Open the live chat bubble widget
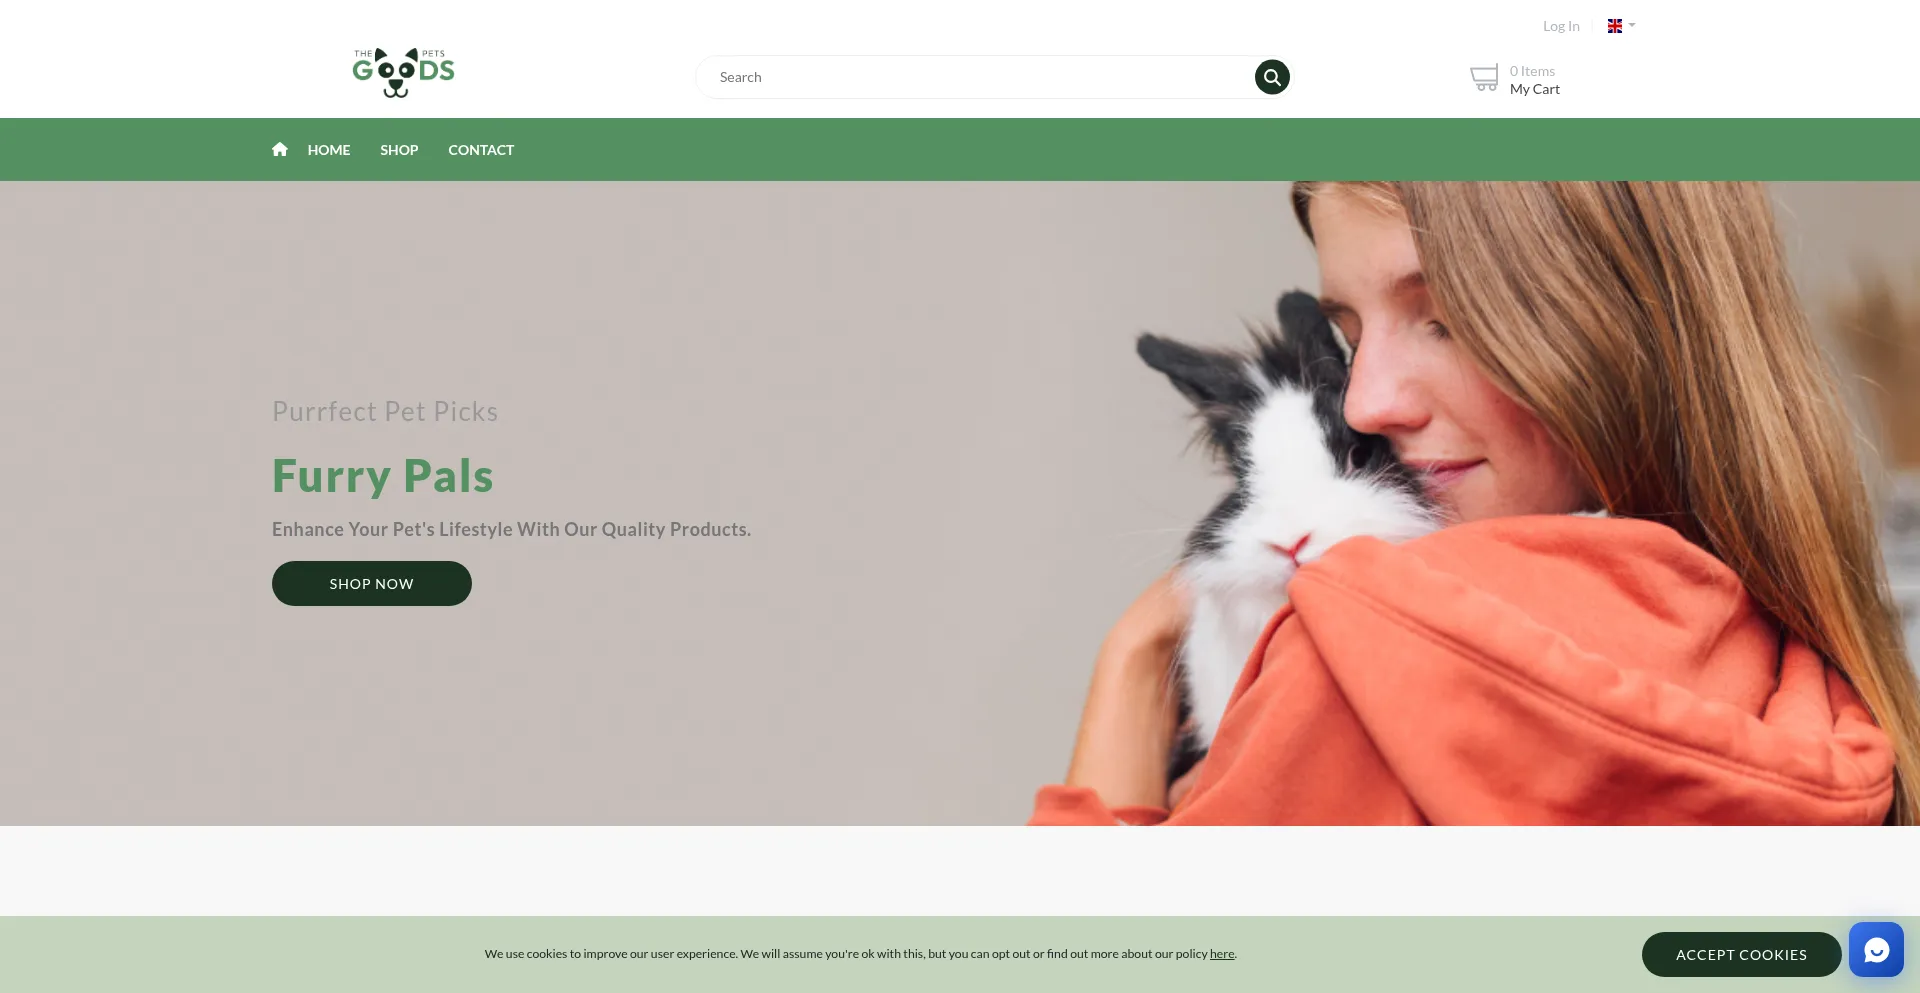Image resolution: width=1920 pixels, height=993 pixels. [1876, 949]
